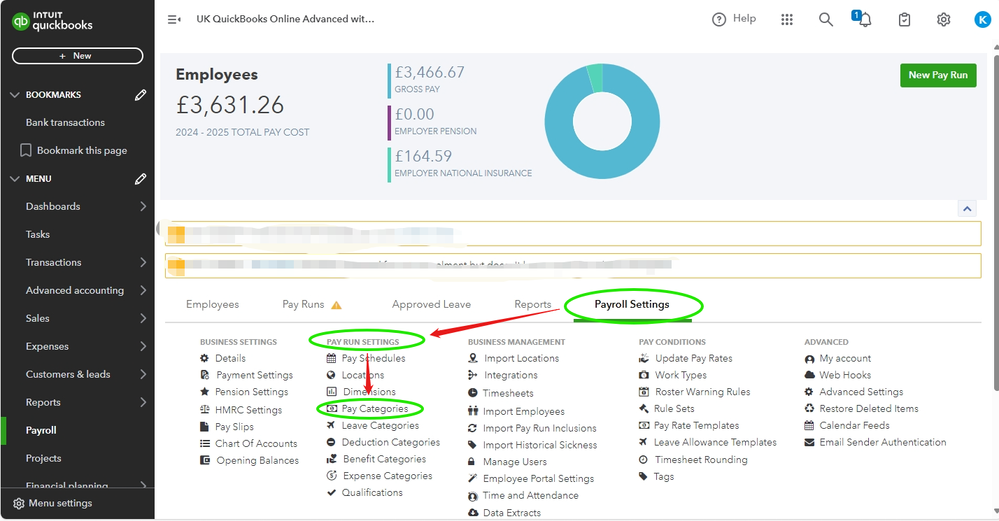This screenshot has height=521, width=999.
Task: Click the Help question mark icon
Action: point(719,20)
